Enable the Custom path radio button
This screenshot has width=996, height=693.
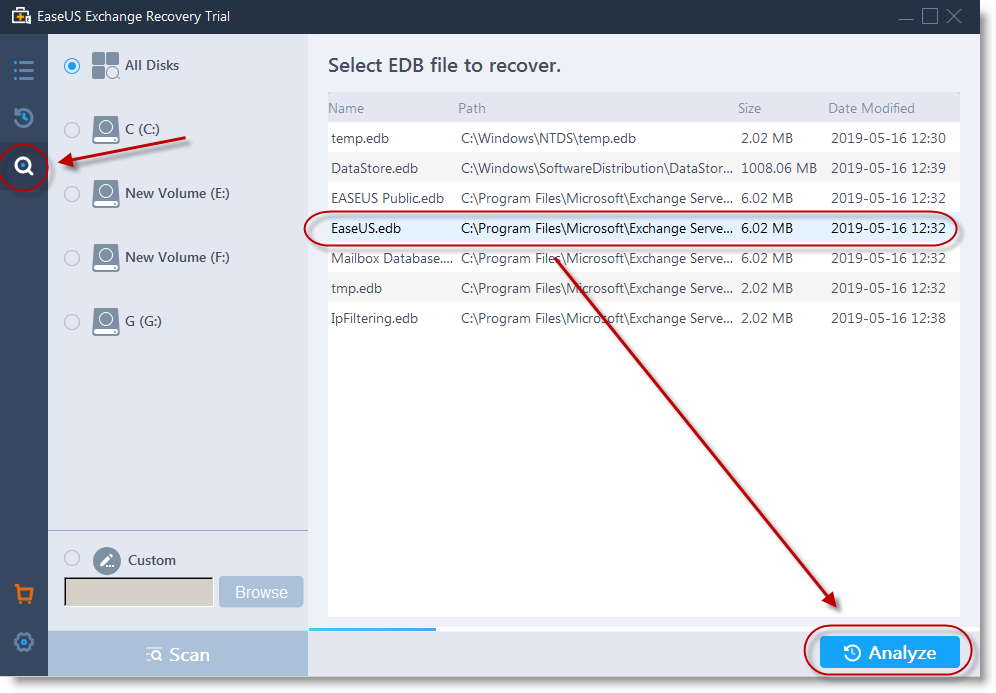[x=72, y=559]
